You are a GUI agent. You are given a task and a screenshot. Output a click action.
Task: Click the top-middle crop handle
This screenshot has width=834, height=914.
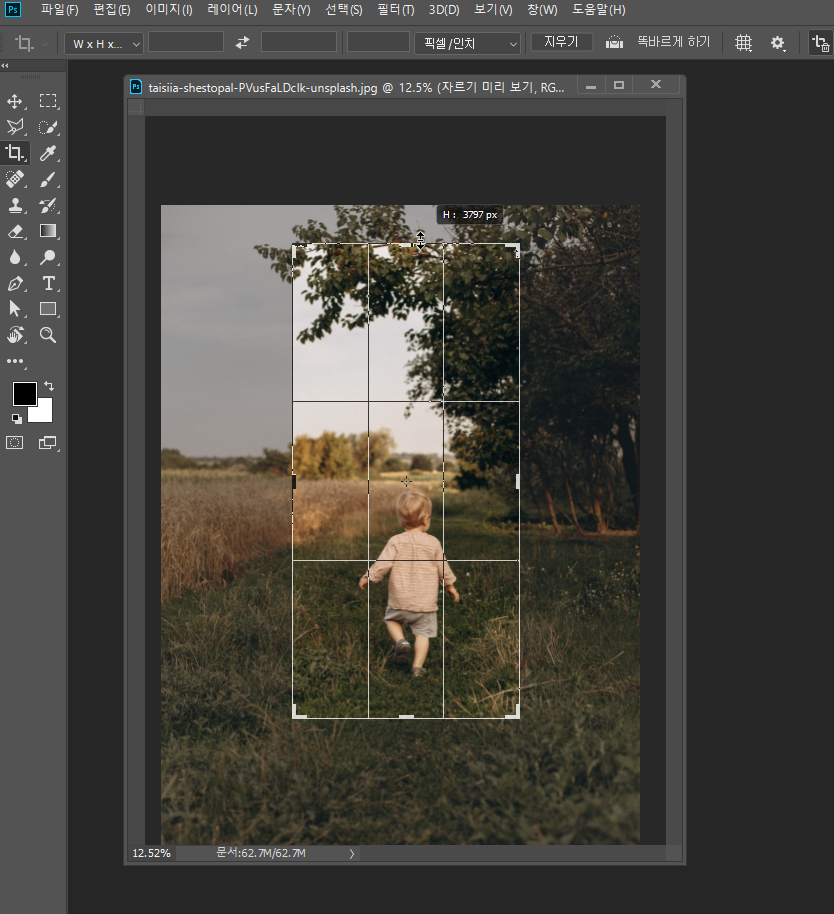tap(406, 244)
